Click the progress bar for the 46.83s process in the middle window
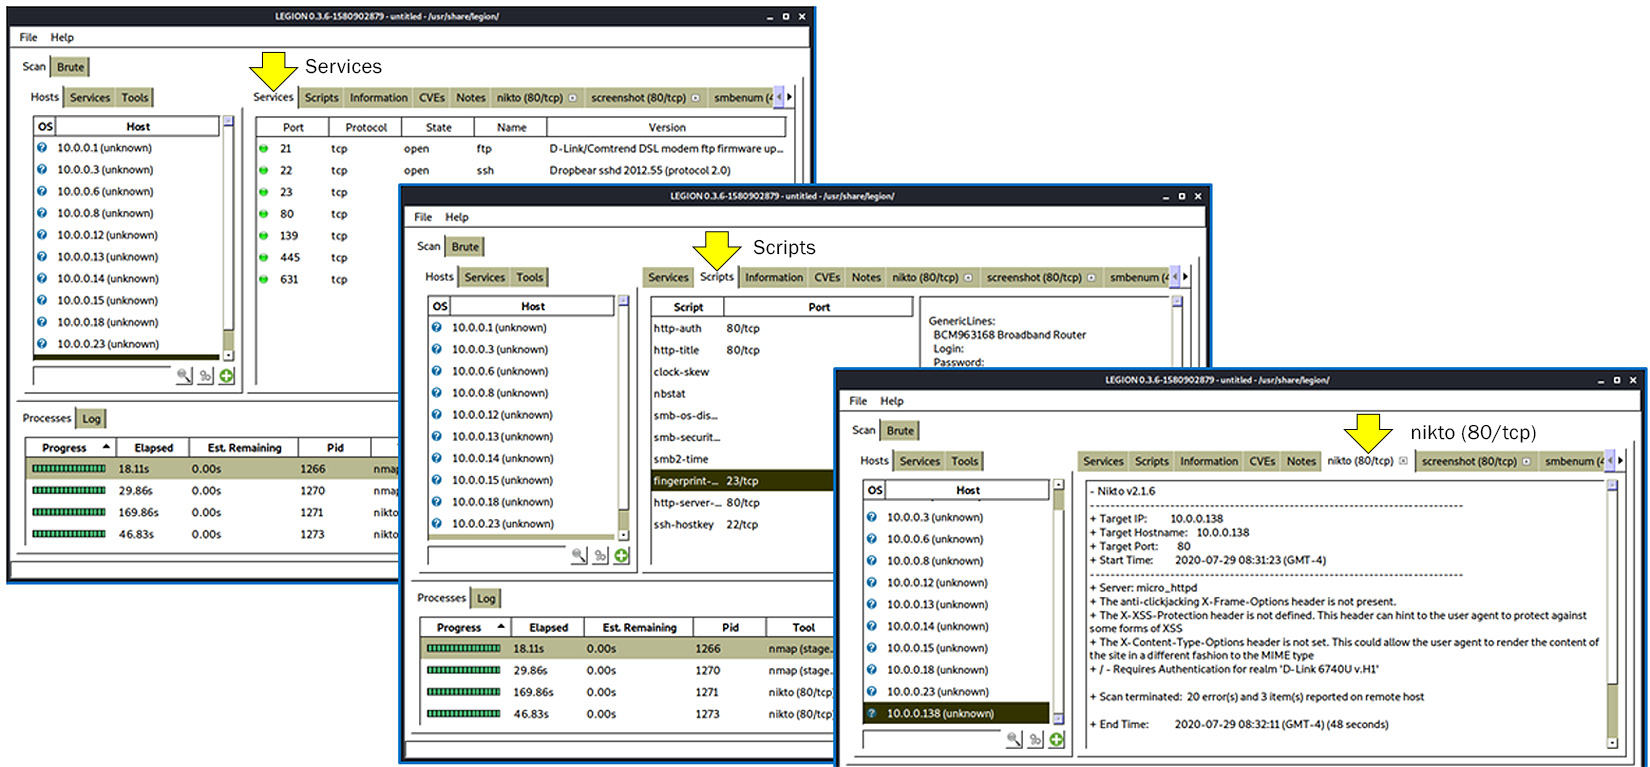 [464, 714]
